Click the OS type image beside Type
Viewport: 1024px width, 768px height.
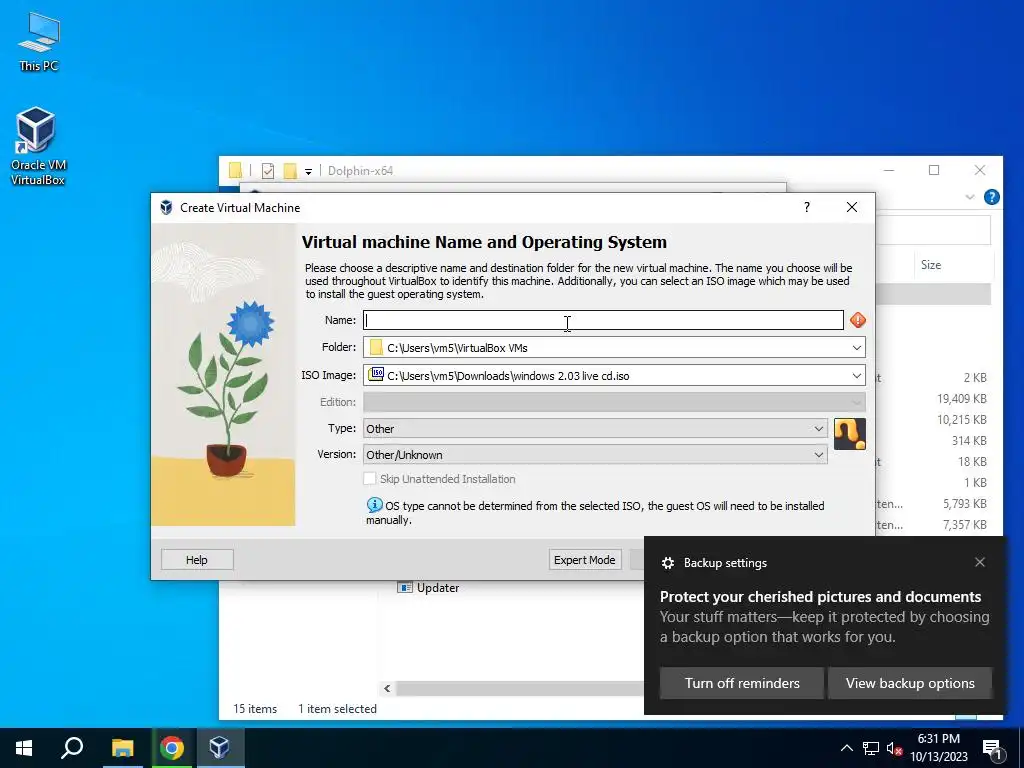click(850, 434)
